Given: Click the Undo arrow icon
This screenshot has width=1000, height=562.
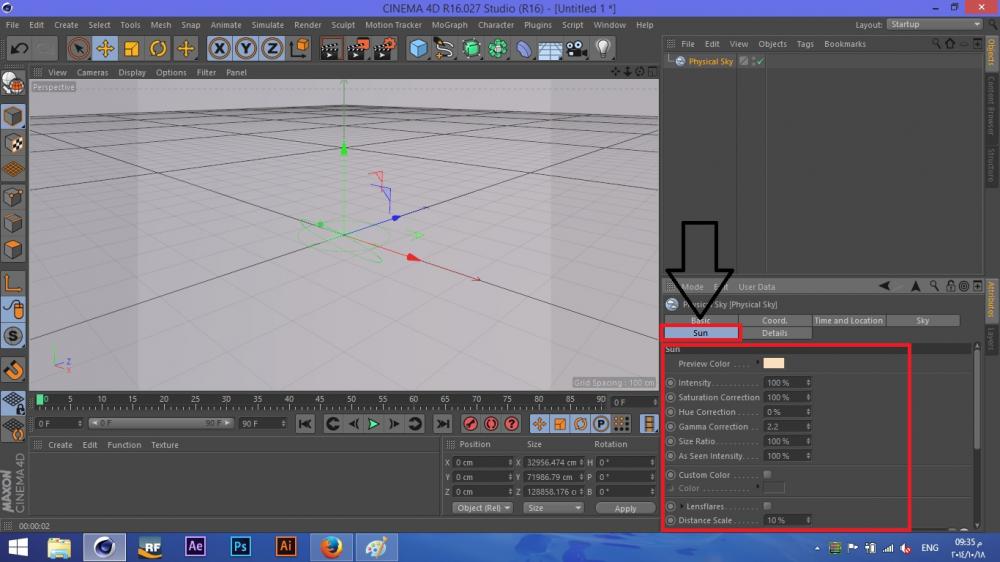Looking at the screenshot, I should [x=18, y=48].
